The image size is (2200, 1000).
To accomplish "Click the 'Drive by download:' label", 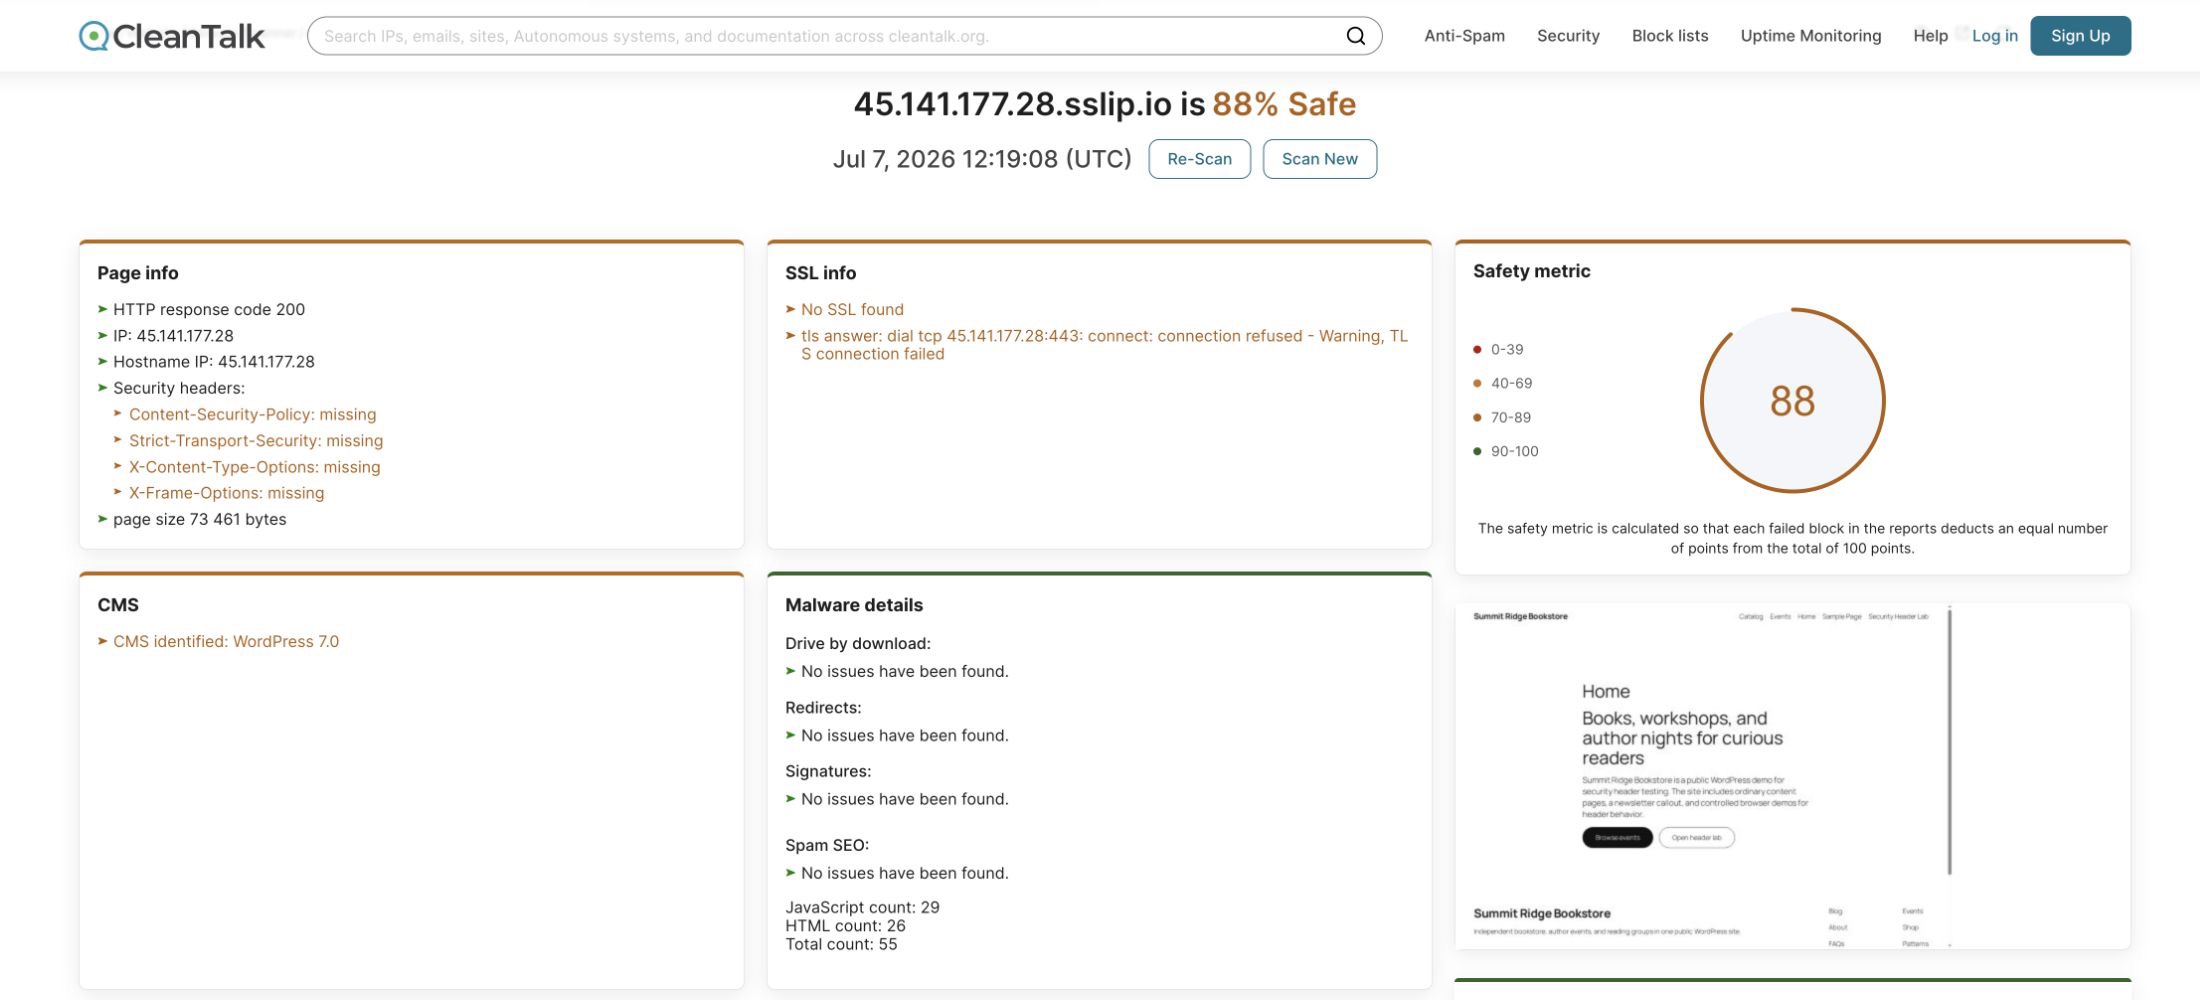I will tap(858, 643).
